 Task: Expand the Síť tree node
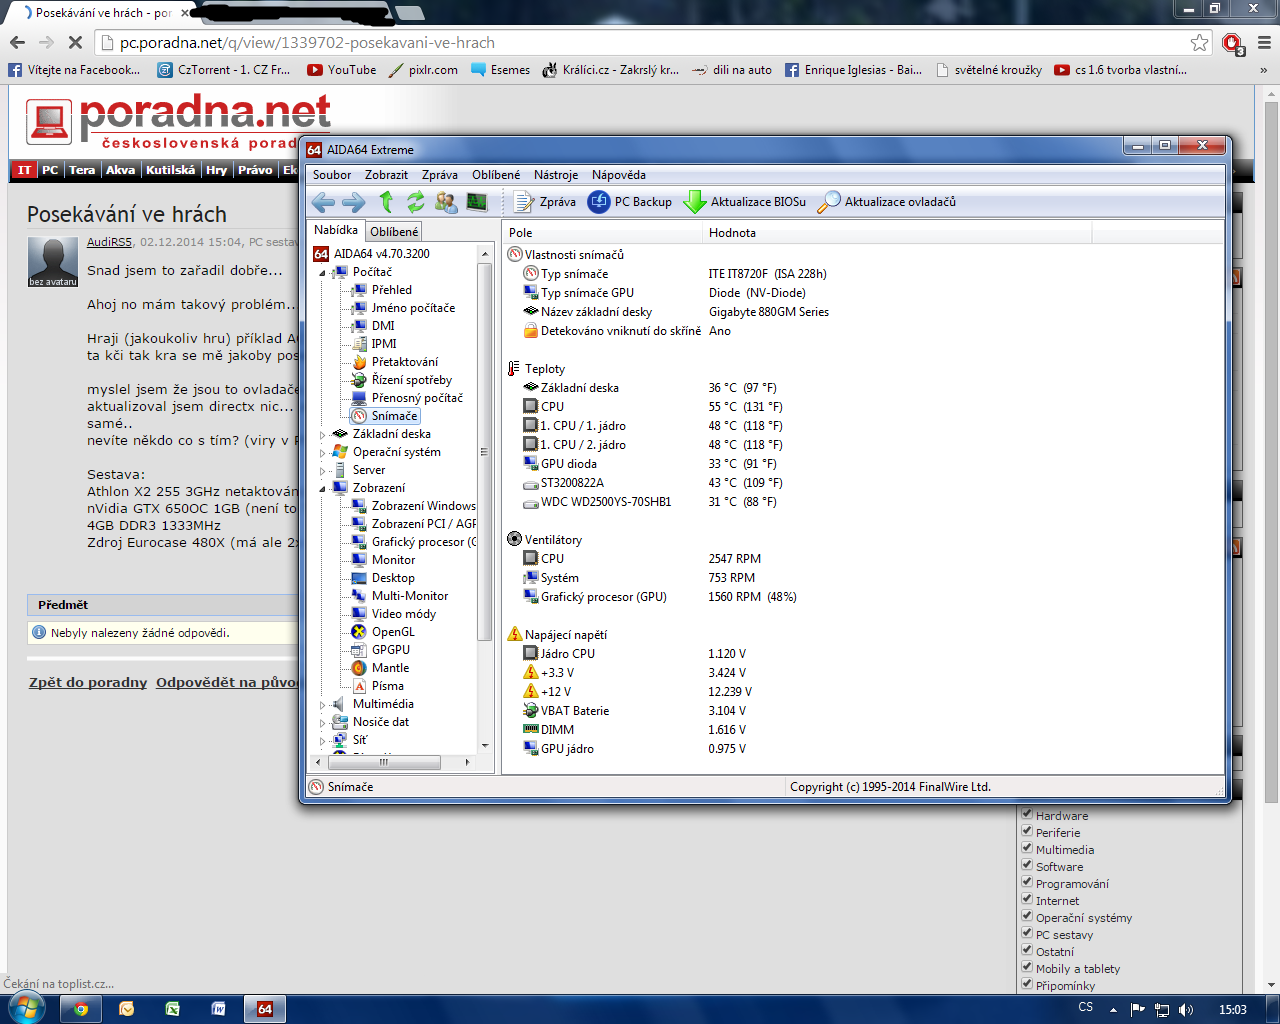pyautogui.click(x=323, y=740)
